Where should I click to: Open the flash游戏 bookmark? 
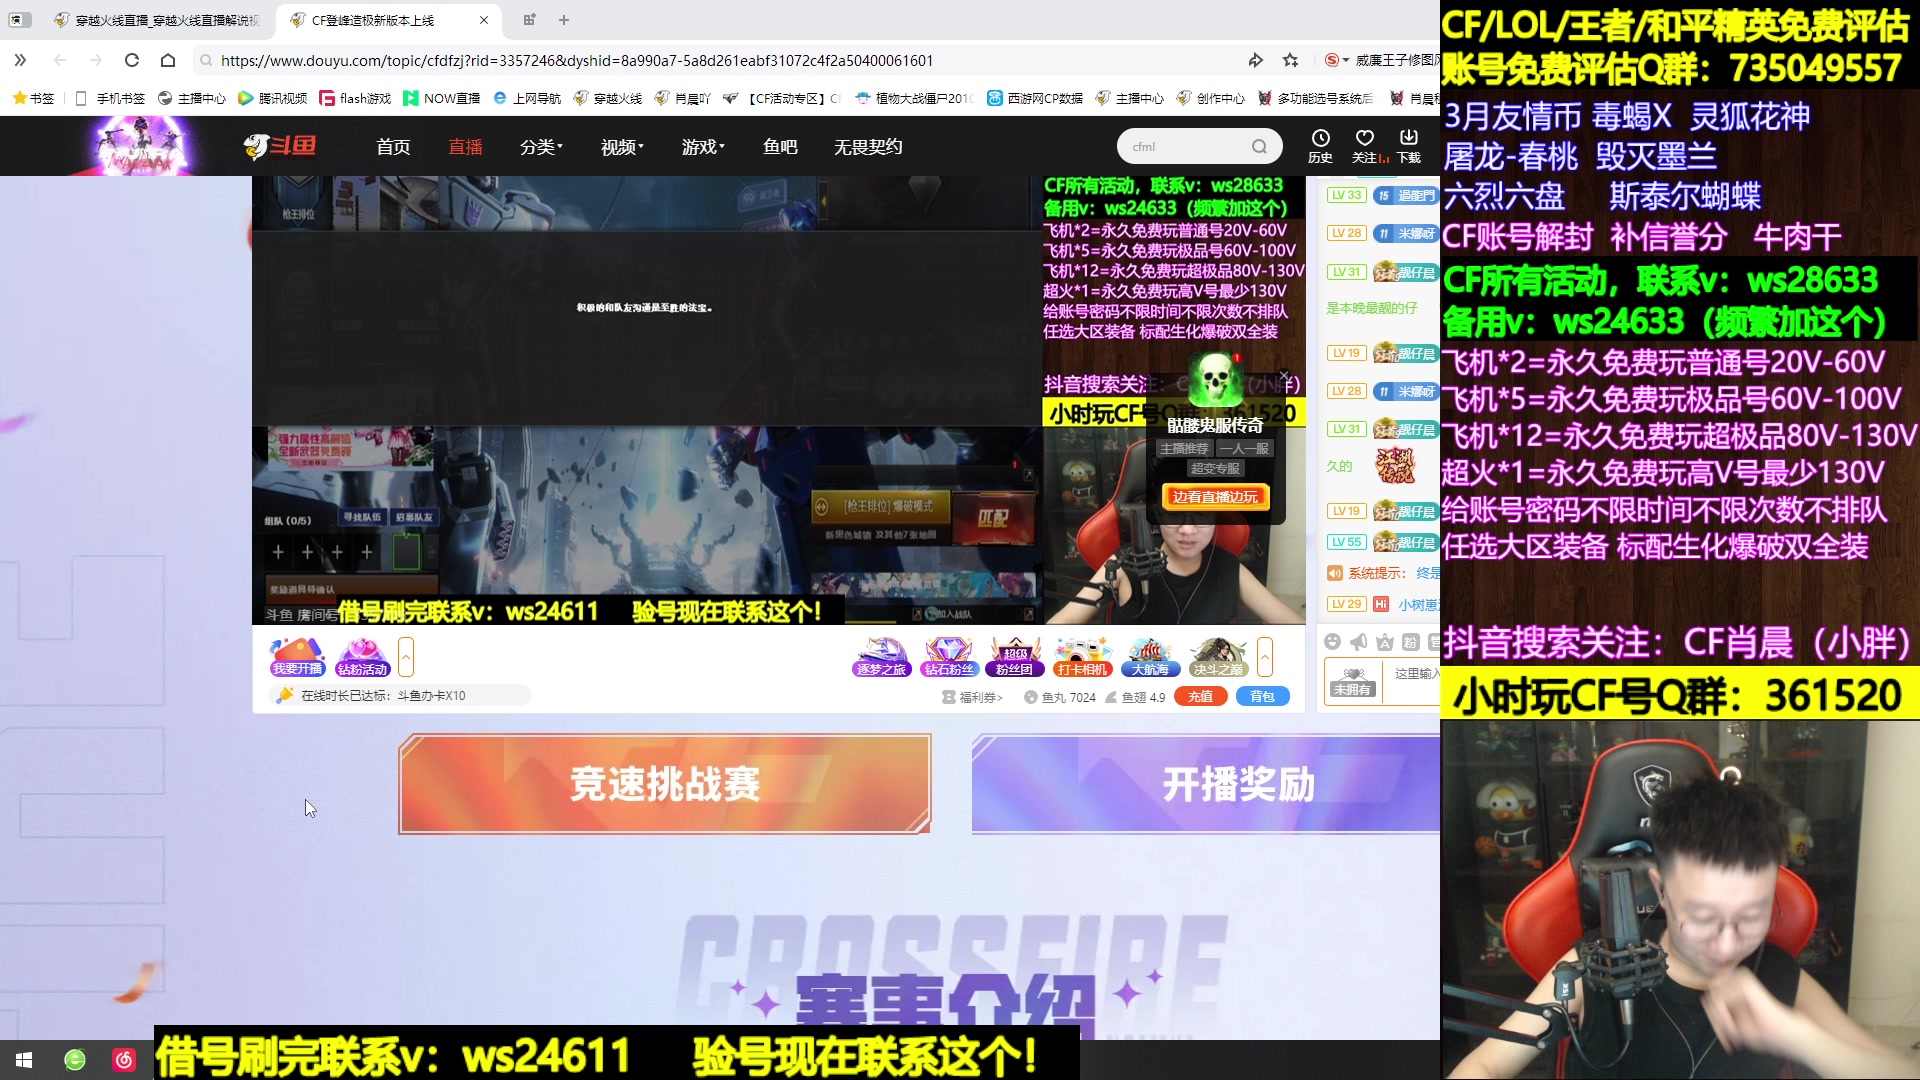pyautogui.click(x=355, y=98)
